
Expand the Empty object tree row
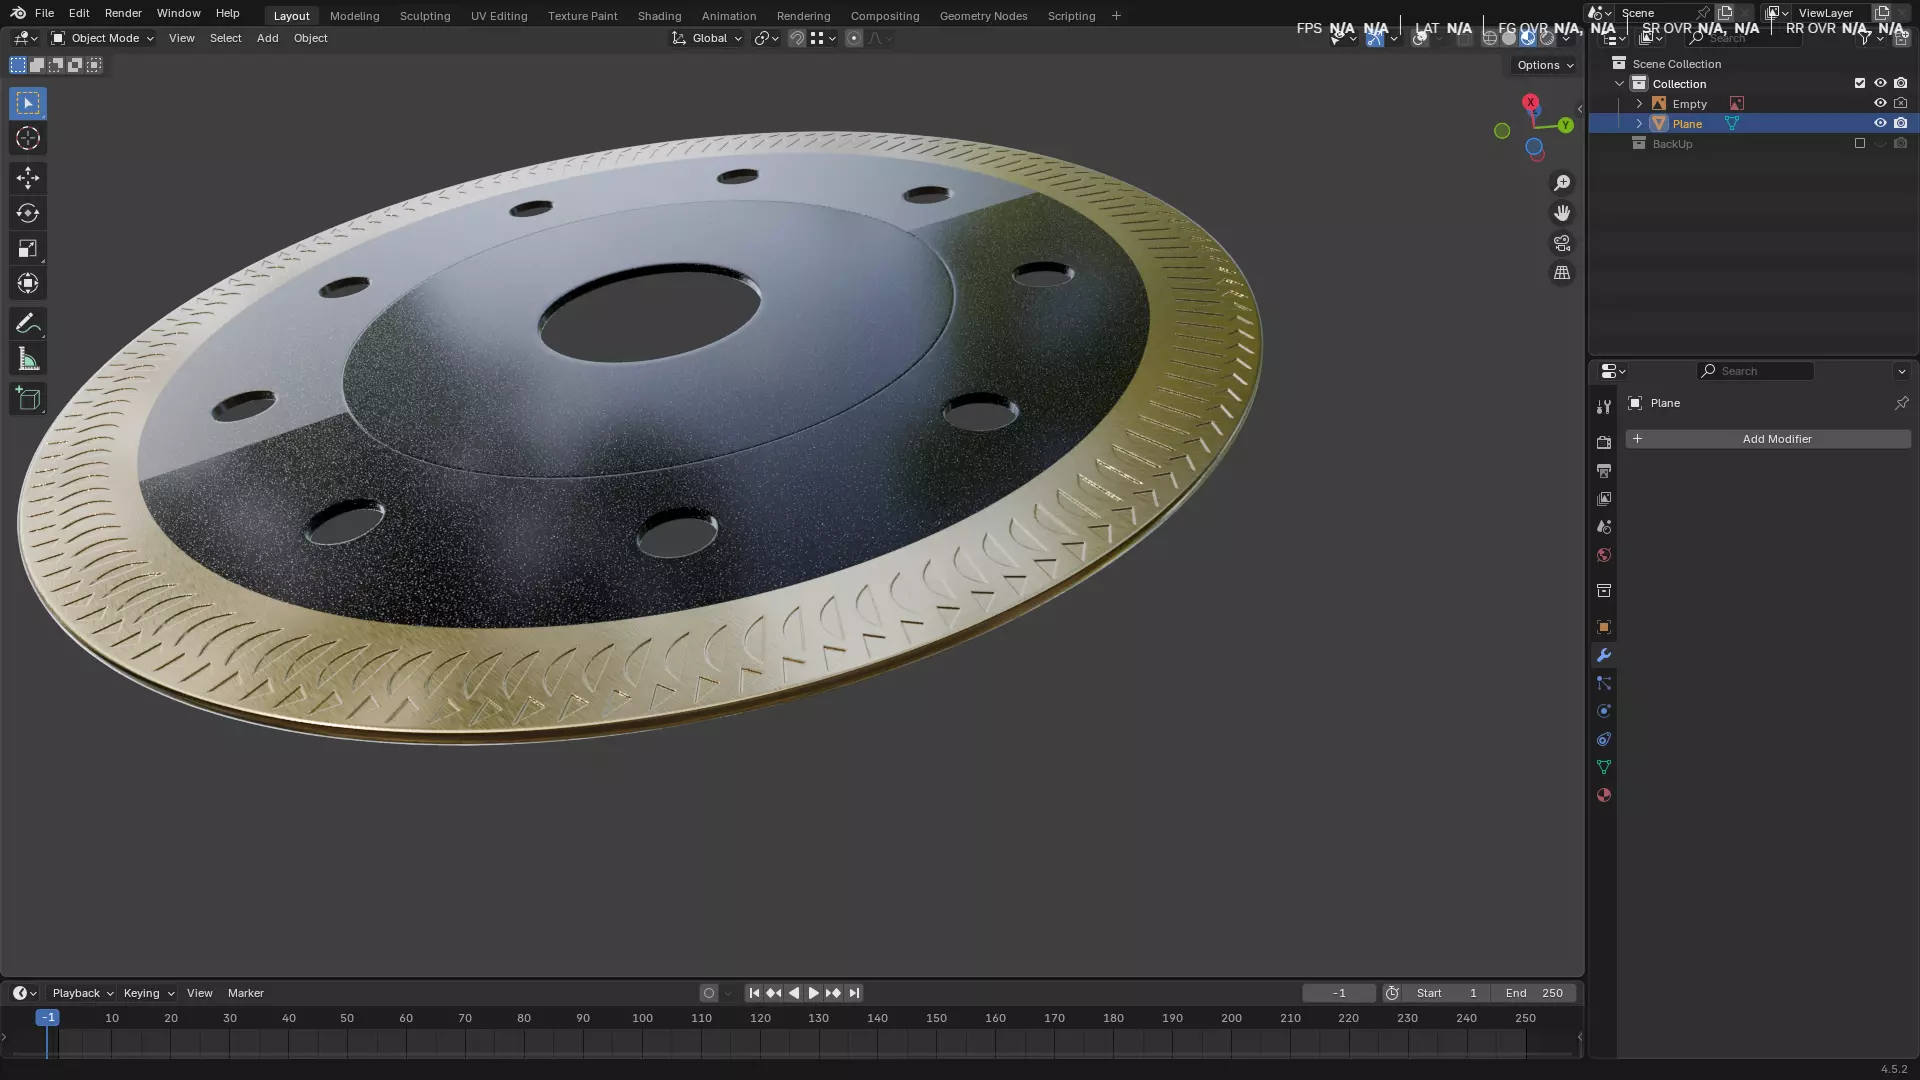(1639, 103)
